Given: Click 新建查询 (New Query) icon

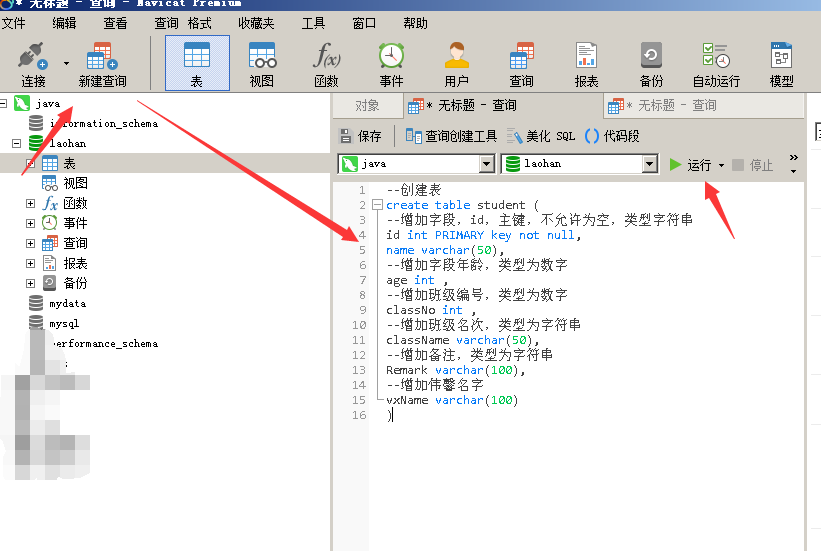Looking at the screenshot, I should [102, 65].
